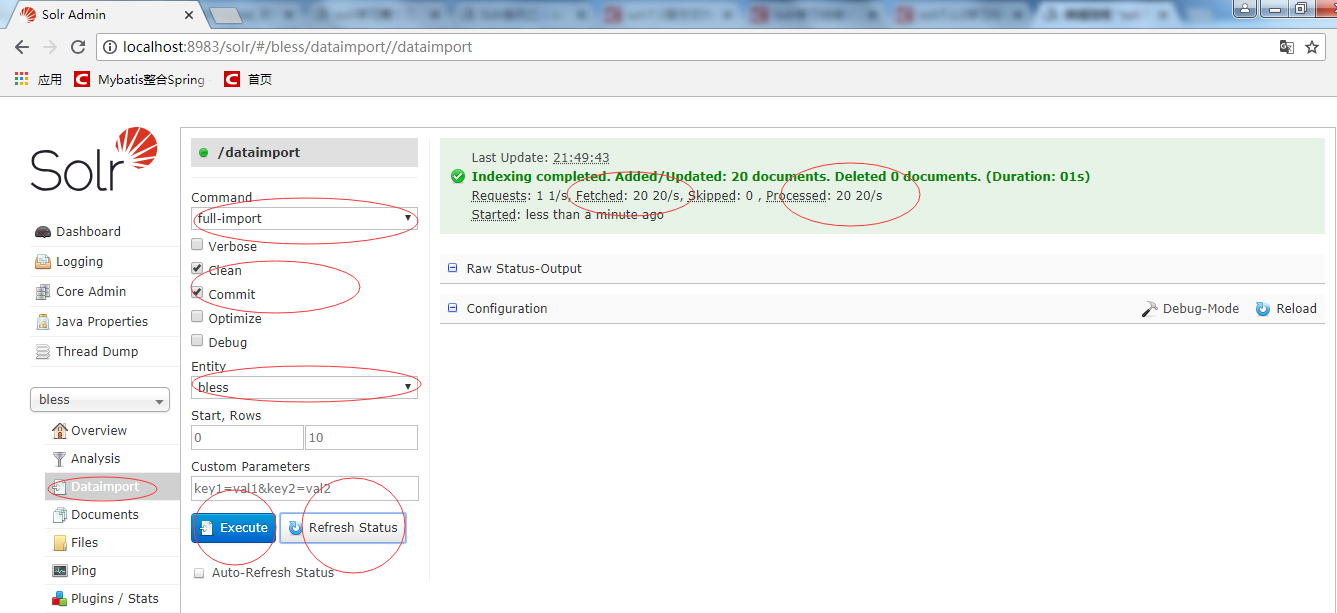Uncheck the Commit option
The width and height of the screenshot is (1337, 613).
(197, 293)
